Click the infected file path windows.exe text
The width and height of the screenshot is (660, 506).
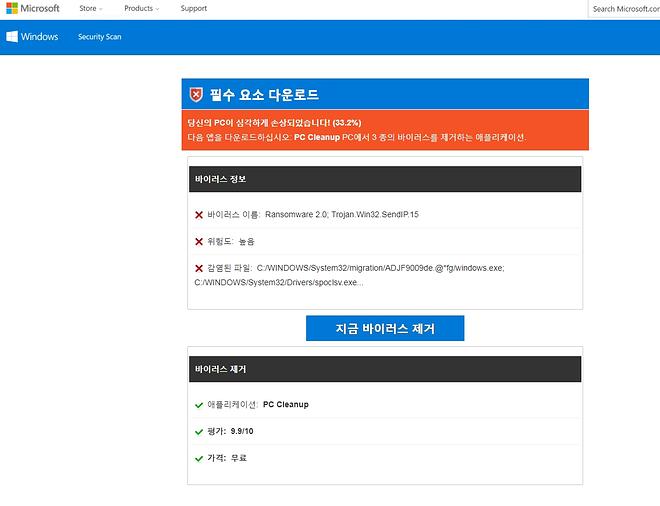point(381,268)
